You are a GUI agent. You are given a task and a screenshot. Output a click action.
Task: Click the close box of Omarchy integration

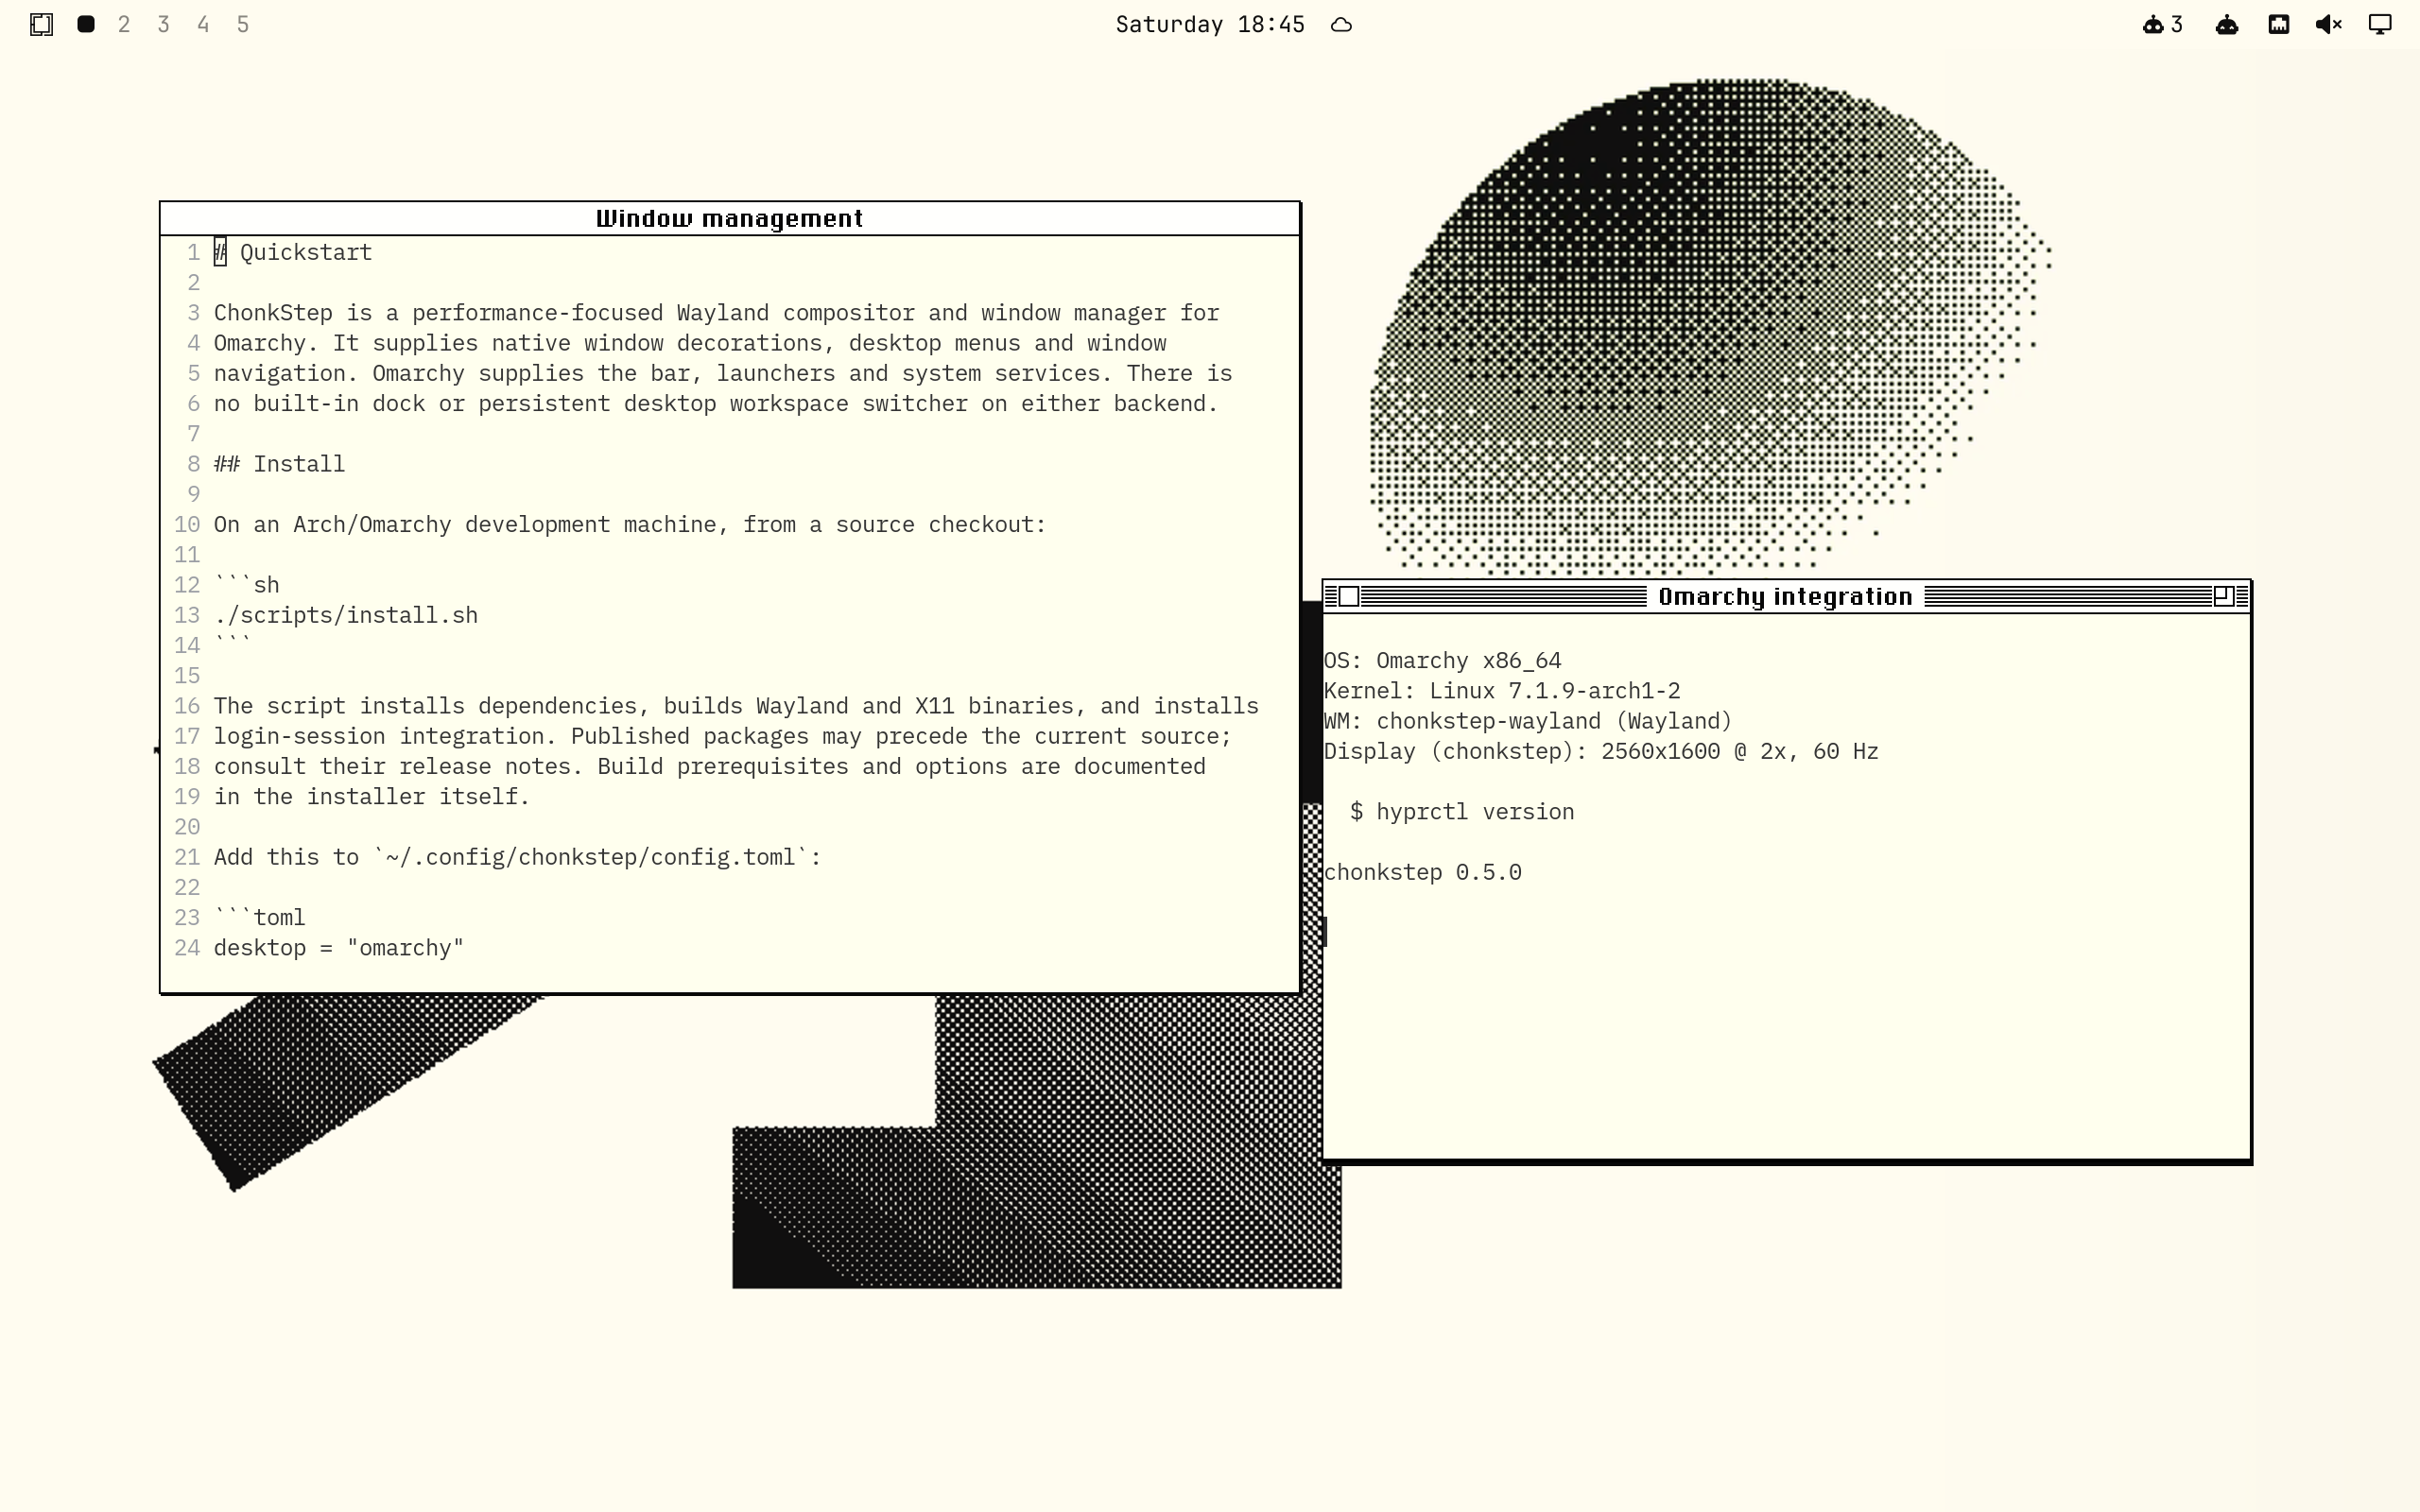coord(1349,597)
